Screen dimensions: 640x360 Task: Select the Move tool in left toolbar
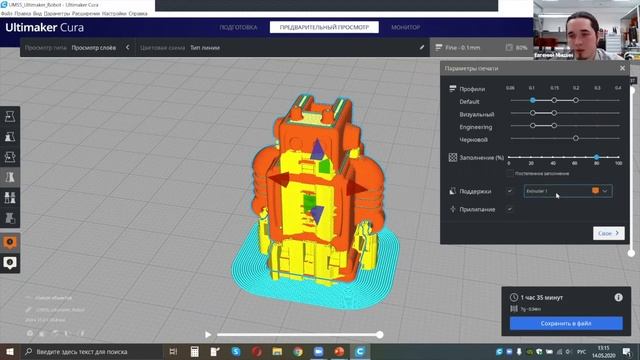pyautogui.click(x=10, y=116)
